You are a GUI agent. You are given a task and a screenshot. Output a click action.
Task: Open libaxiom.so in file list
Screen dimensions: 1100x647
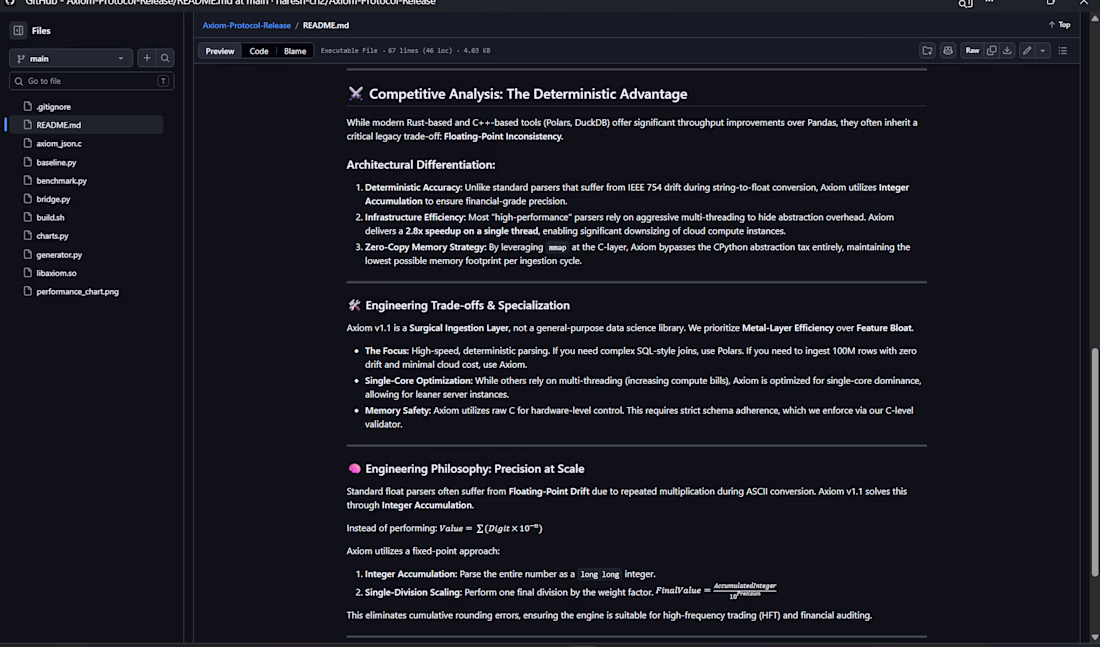(x=56, y=273)
